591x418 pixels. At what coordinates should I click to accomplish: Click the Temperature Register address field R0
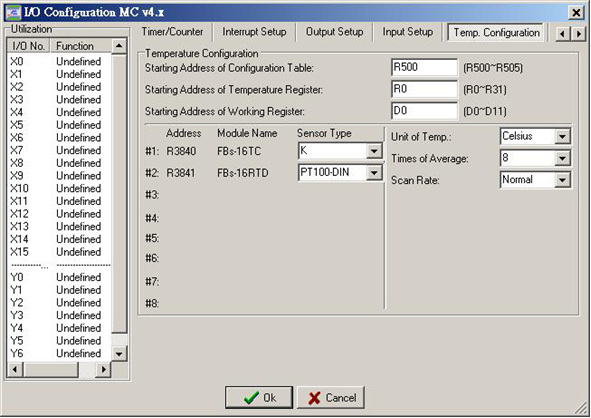[x=424, y=89]
